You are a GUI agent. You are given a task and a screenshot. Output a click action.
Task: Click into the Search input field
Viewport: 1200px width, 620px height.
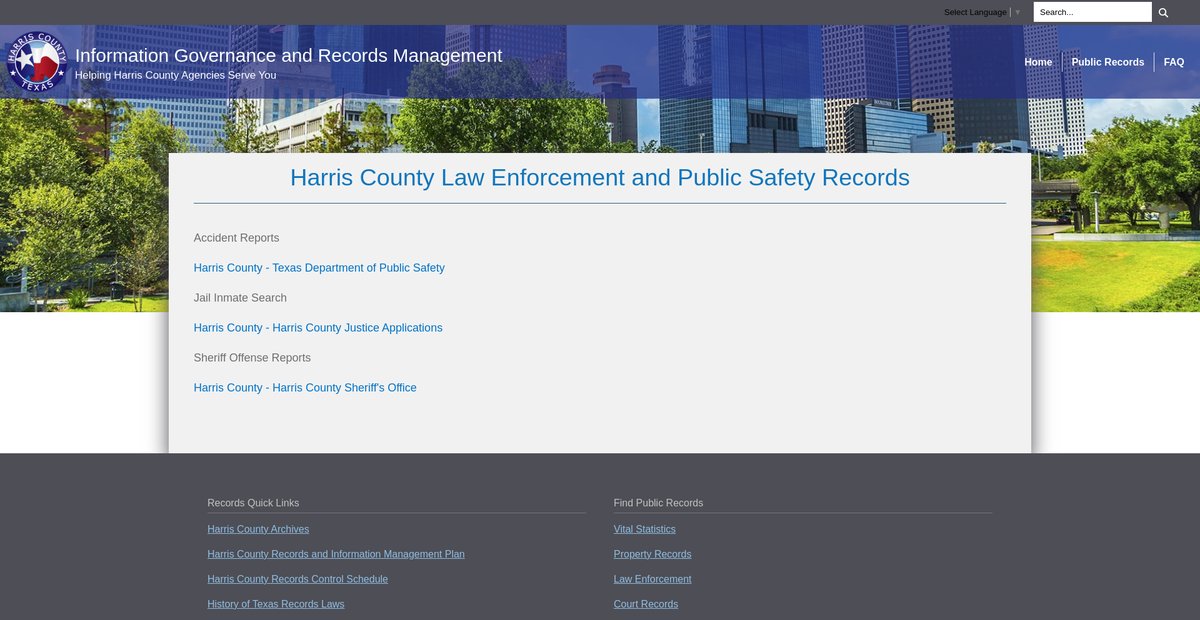click(1092, 12)
